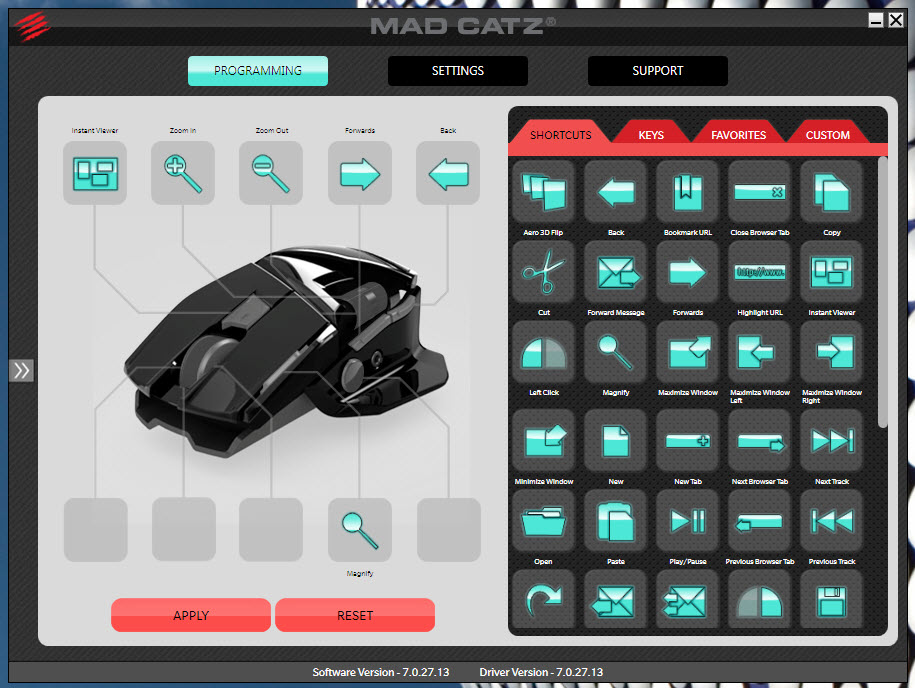Minimize the Mad Catz window

pyautogui.click(x=875, y=20)
